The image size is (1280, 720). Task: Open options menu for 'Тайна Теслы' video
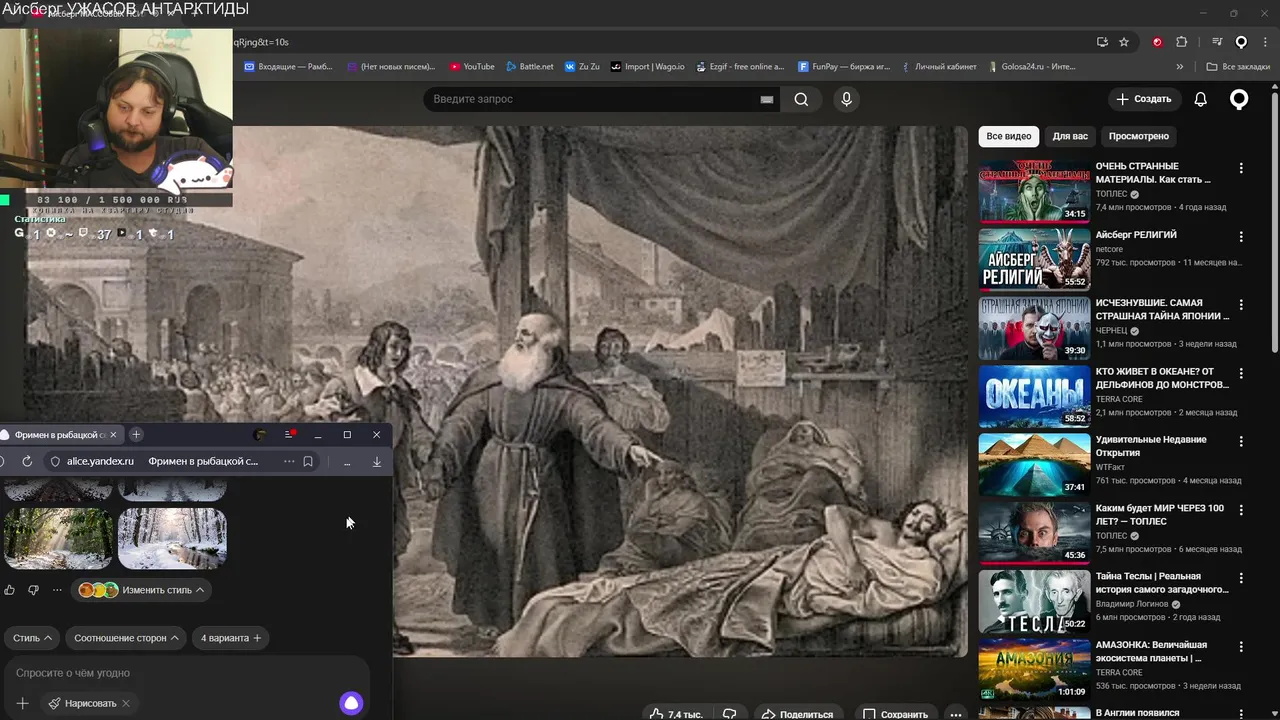click(x=1241, y=578)
